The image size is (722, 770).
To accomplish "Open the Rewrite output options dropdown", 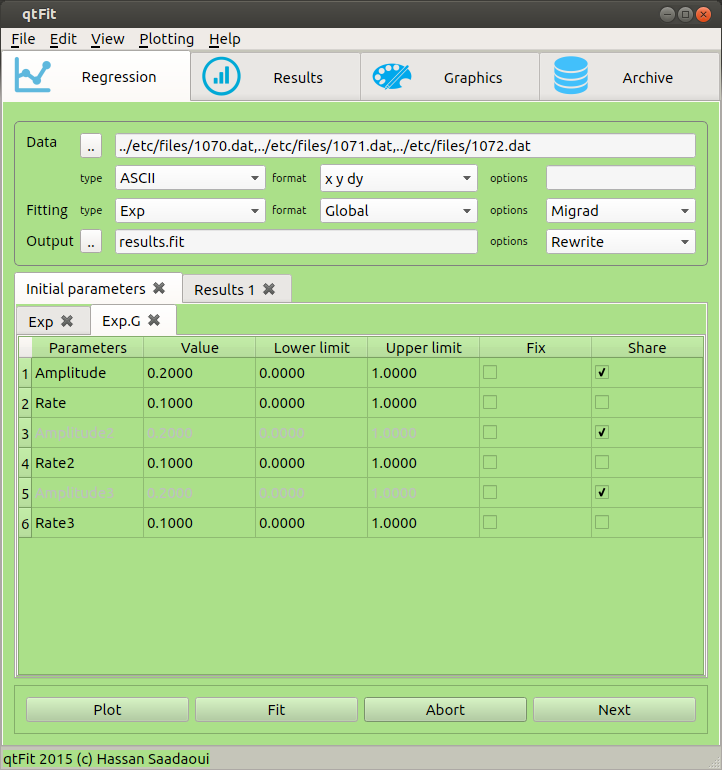I will pyautogui.click(x=620, y=242).
